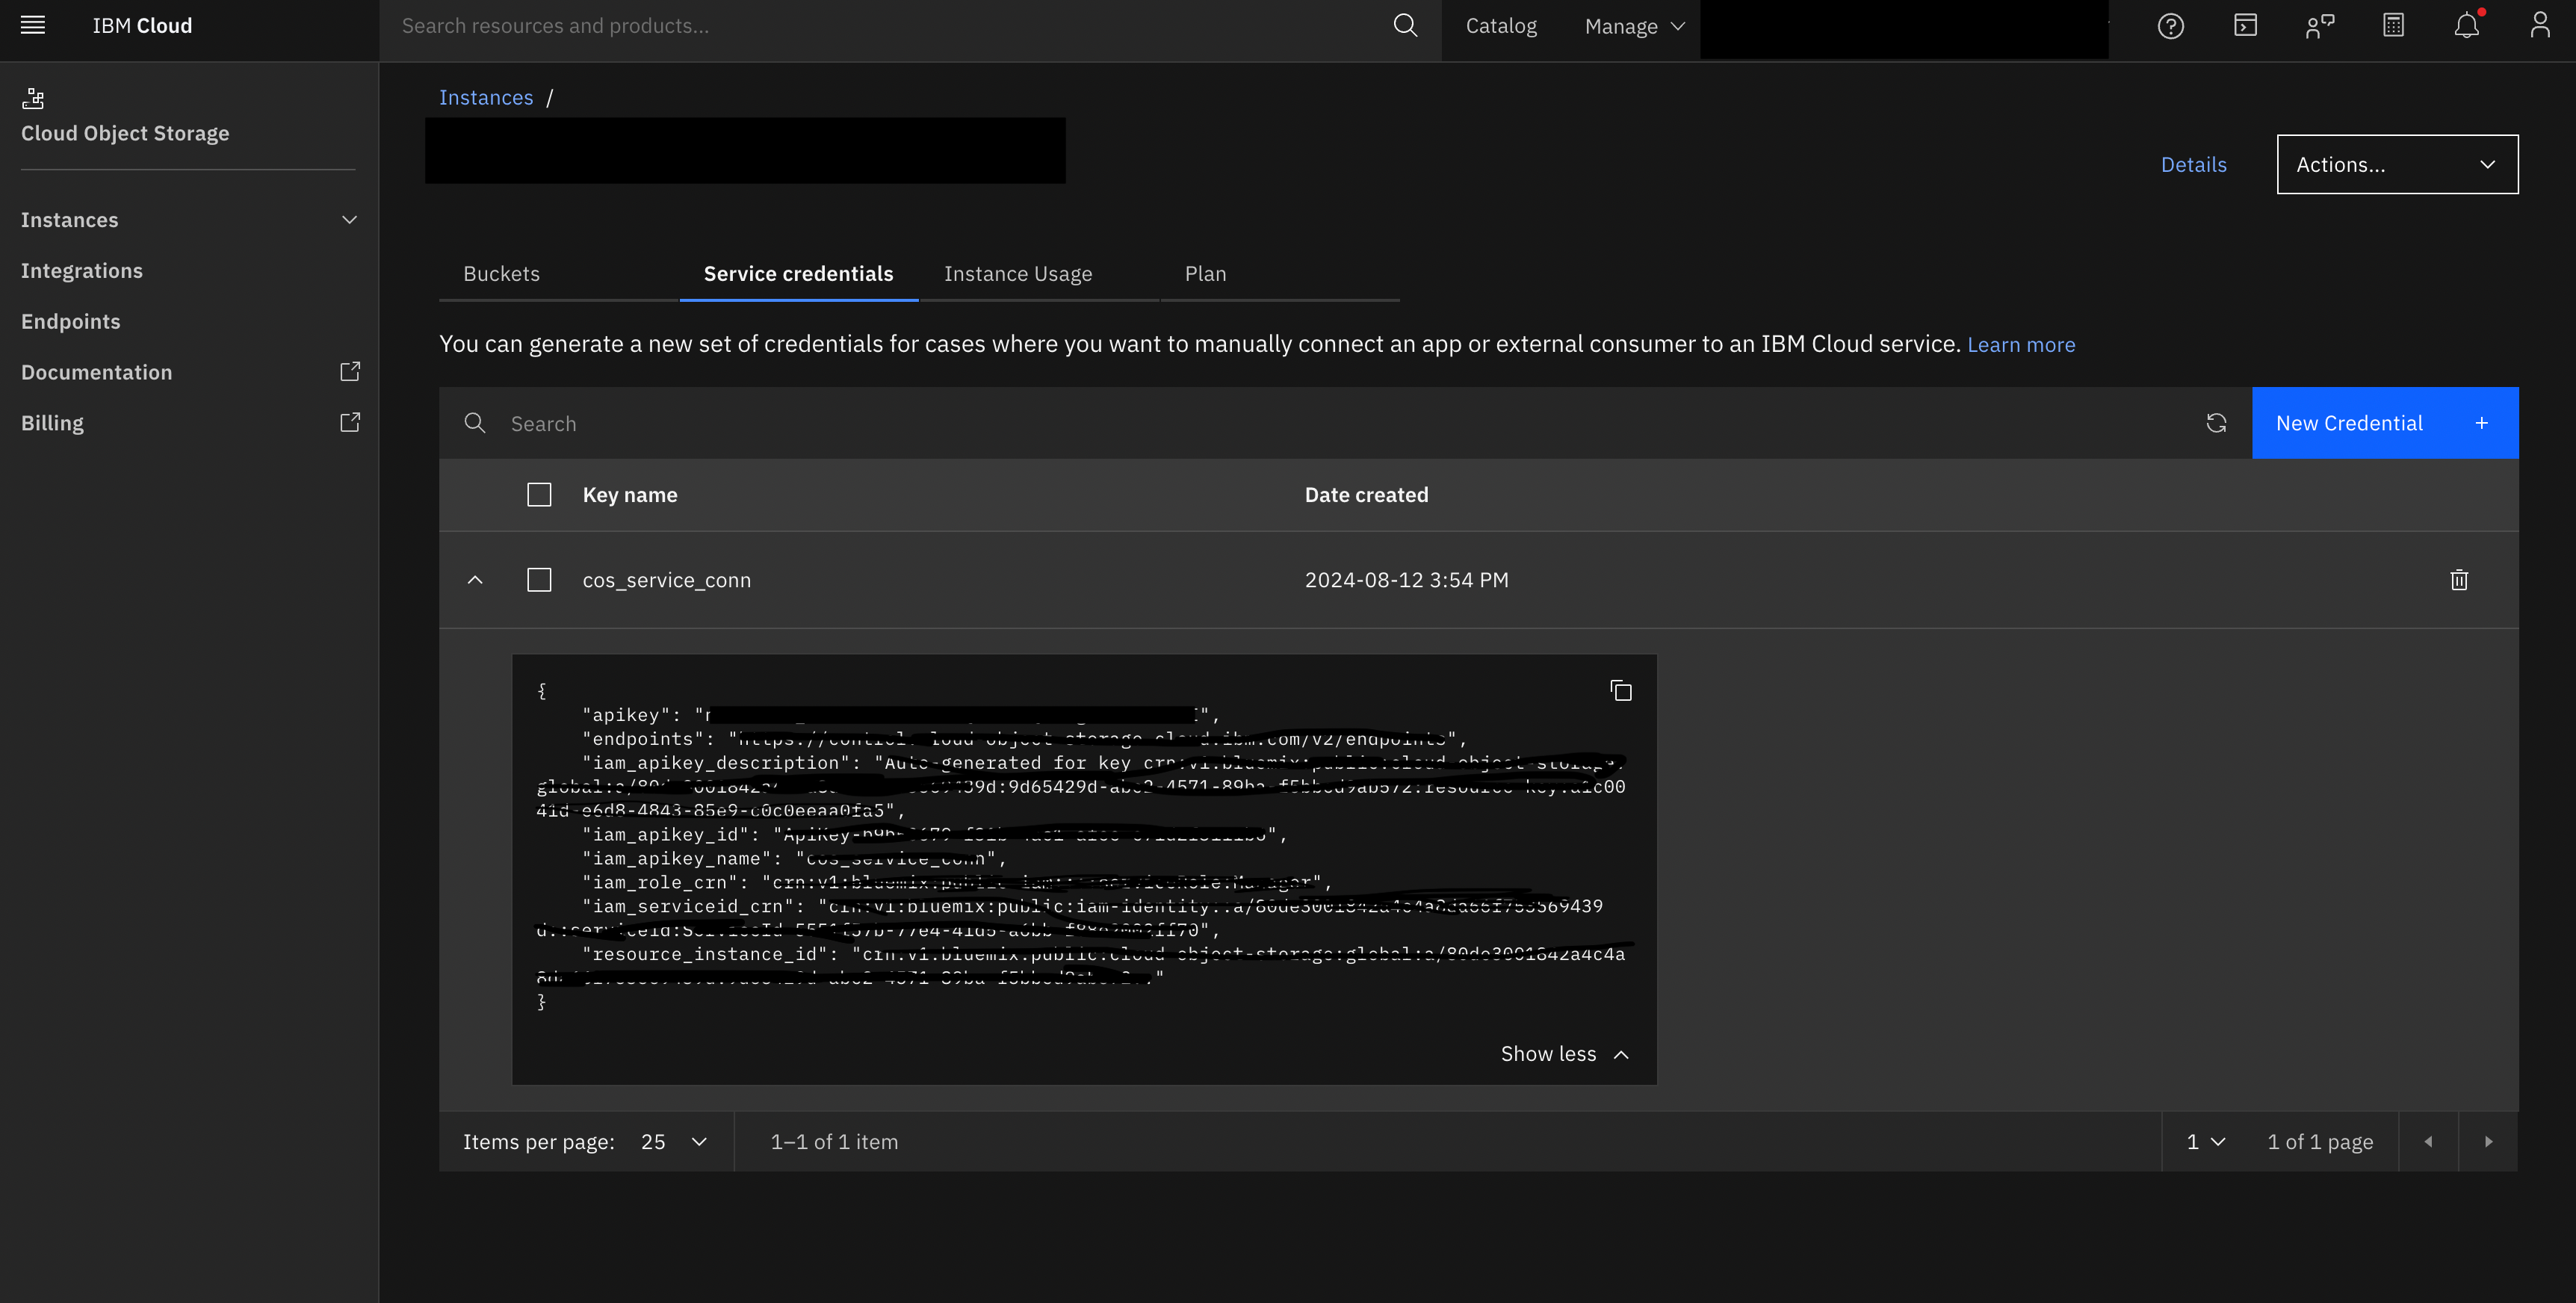The height and width of the screenshot is (1303, 2576).
Task: Open the Help icon in the header
Action: point(2170,26)
